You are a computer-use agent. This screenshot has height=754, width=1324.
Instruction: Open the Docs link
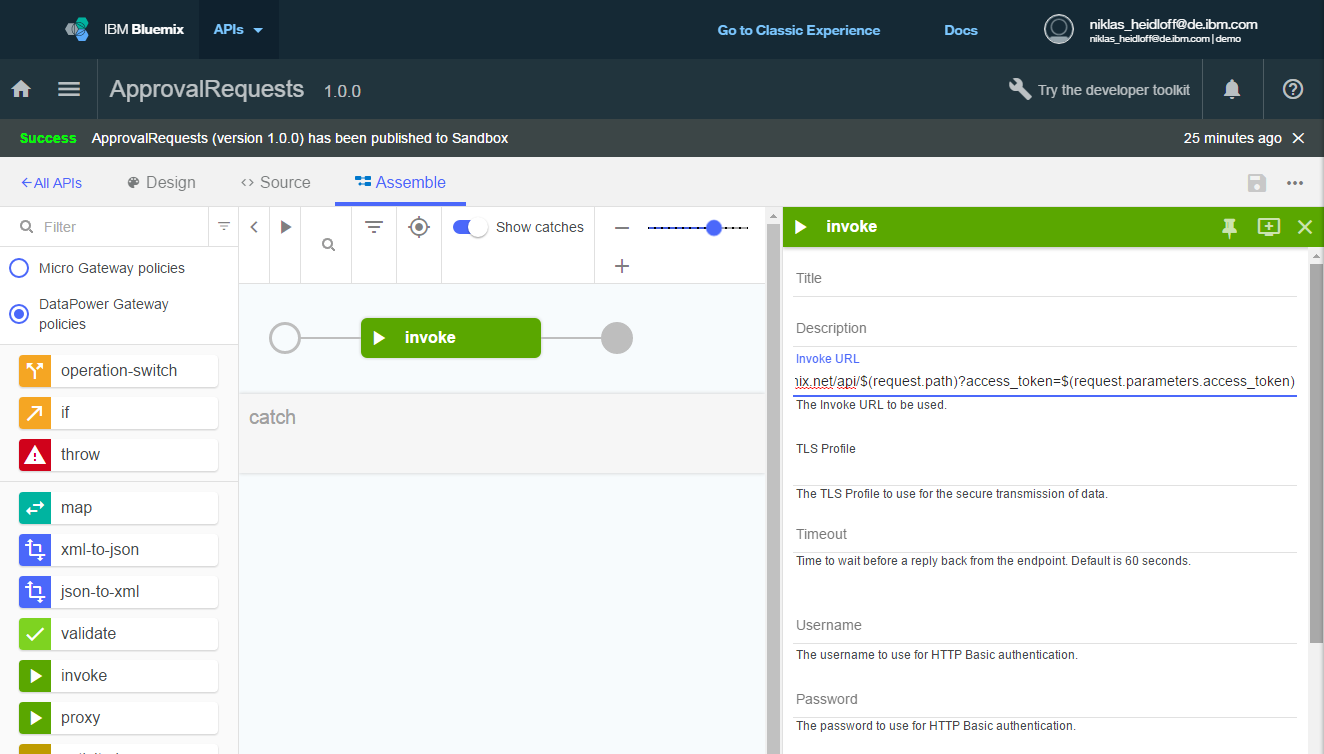tap(961, 30)
